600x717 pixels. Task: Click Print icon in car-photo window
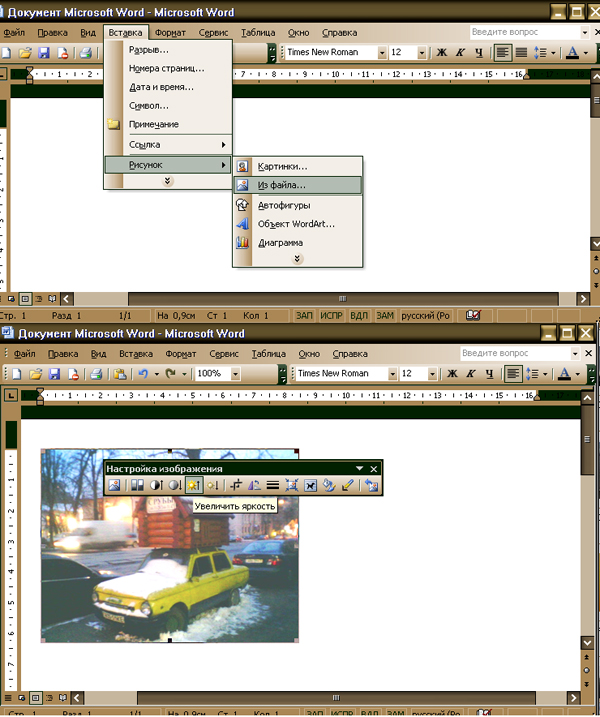point(96,374)
